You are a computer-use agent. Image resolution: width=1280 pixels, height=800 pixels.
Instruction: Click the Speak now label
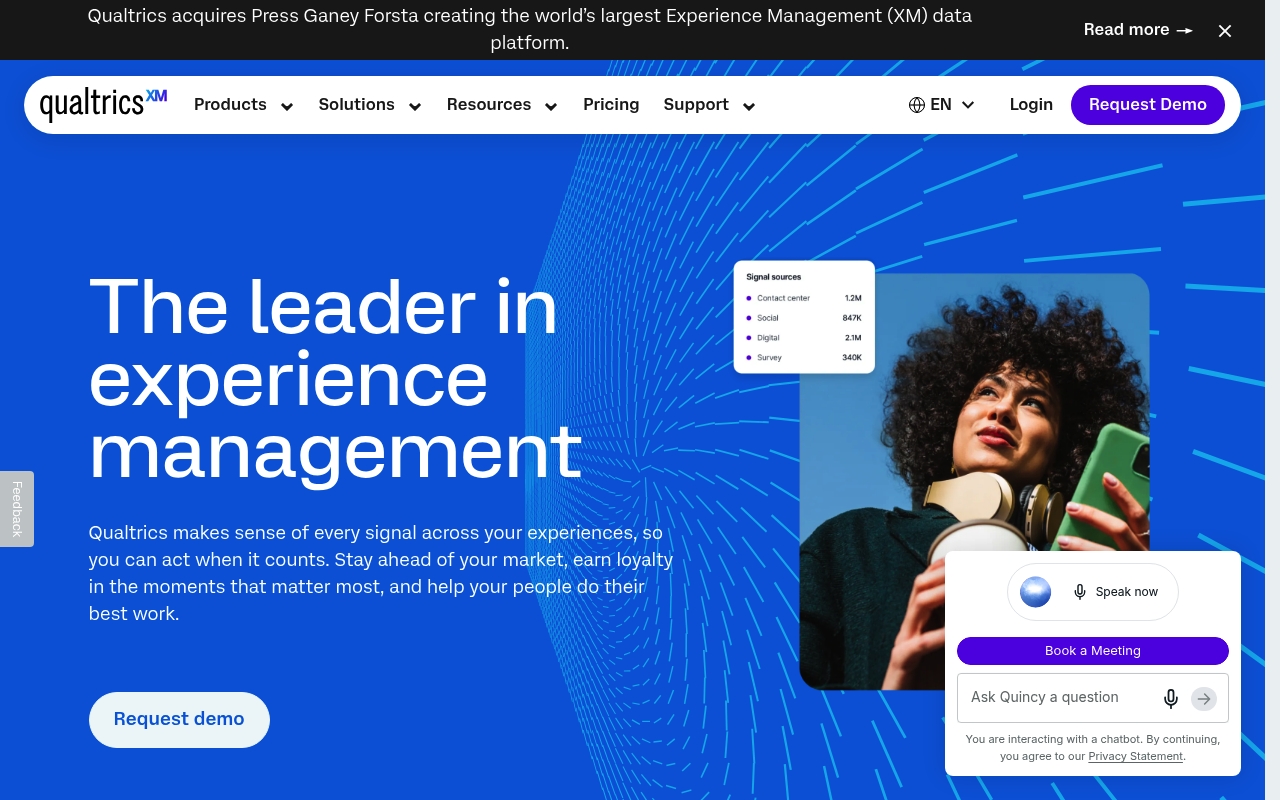[x=1127, y=592]
